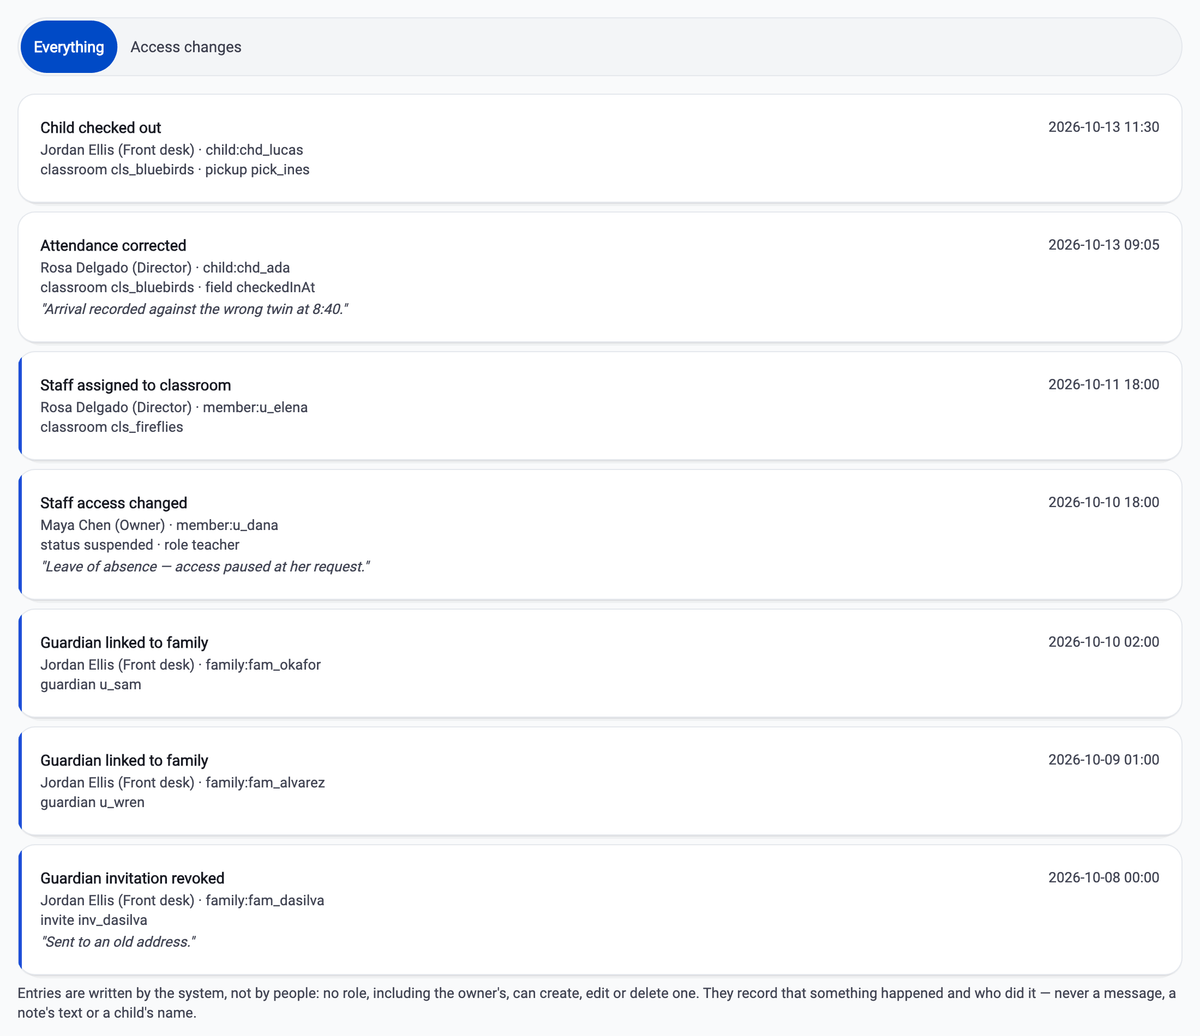Click 'classroom cls_fireflies' text
The height and width of the screenshot is (1036, 1200).
(112, 427)
